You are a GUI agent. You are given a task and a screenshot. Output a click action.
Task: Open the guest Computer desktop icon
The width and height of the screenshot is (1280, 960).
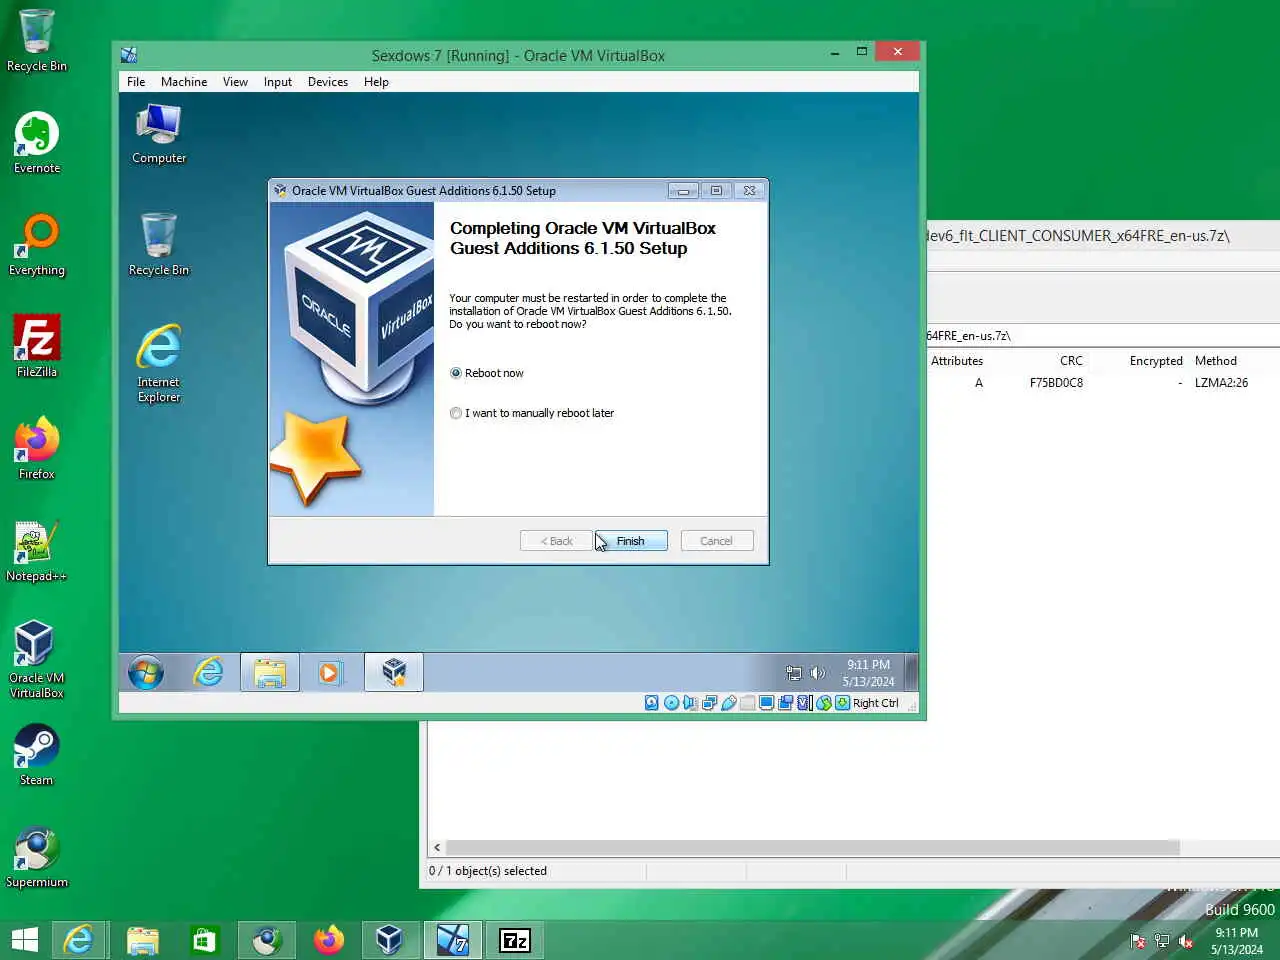[159, 135]
